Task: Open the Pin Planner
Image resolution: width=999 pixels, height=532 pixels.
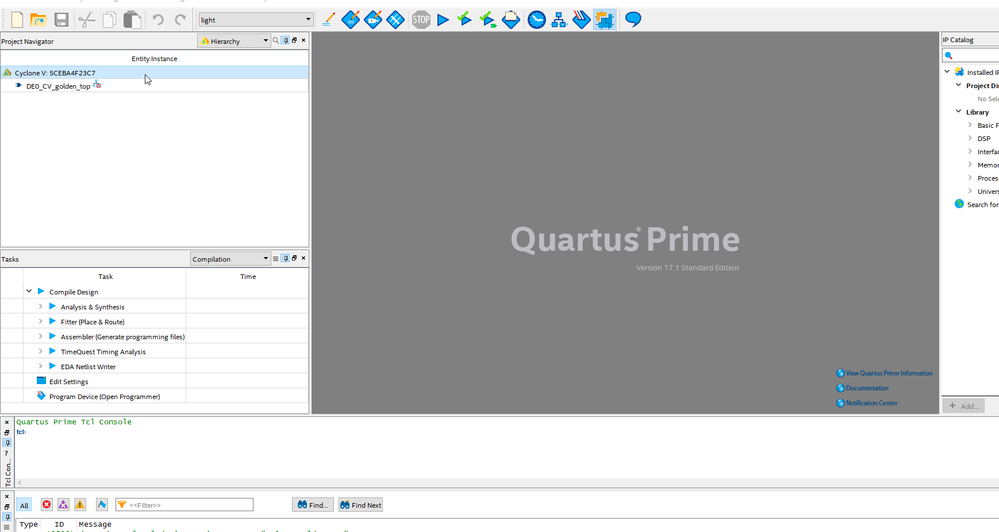Action: 373,20
